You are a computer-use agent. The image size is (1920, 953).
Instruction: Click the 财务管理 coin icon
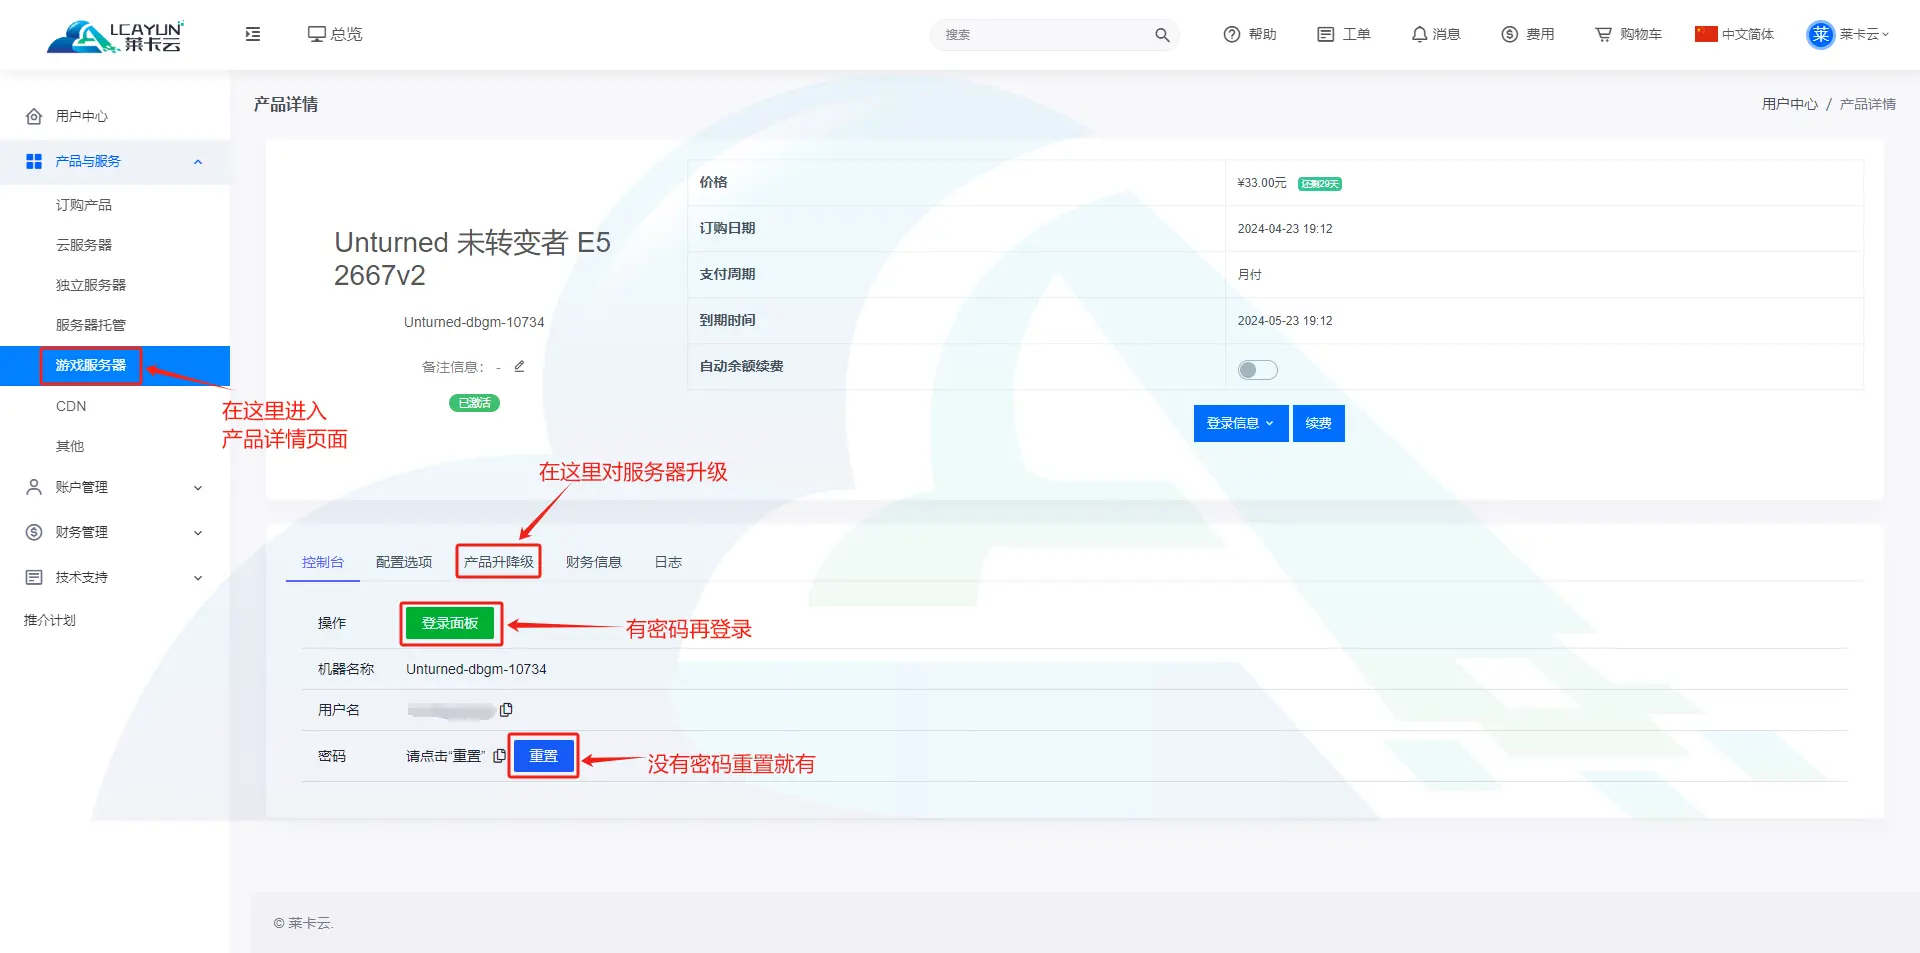pyautogui.click(x=34, y=532)
